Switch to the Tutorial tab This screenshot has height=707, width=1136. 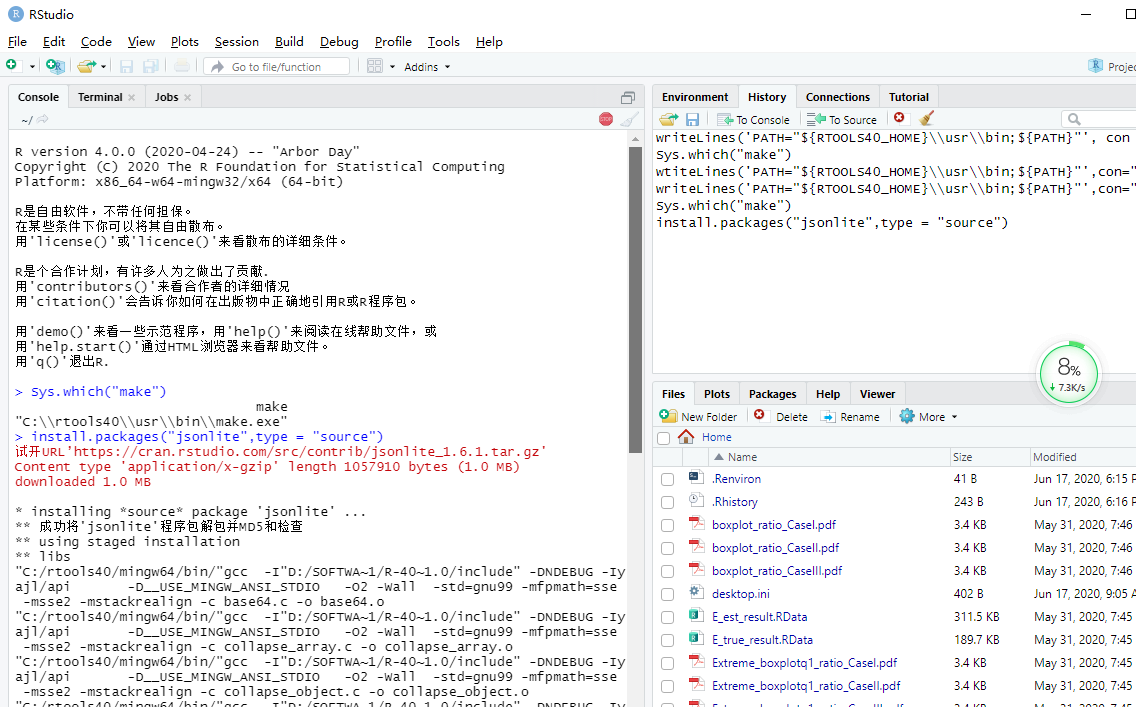[x=909, y=97]
